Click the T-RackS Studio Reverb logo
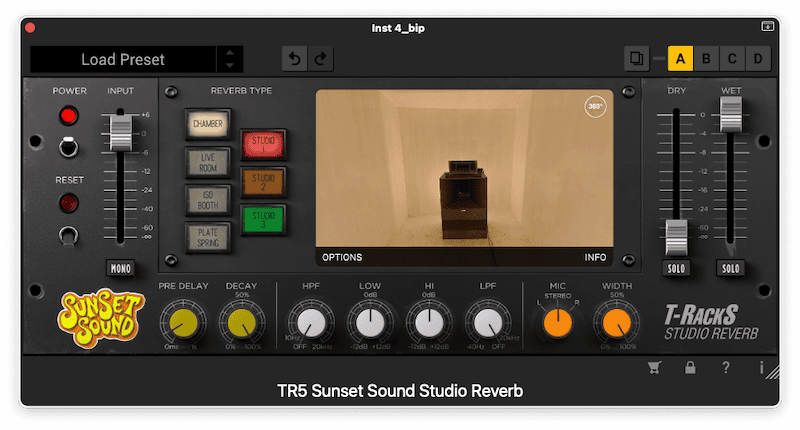 711,322
